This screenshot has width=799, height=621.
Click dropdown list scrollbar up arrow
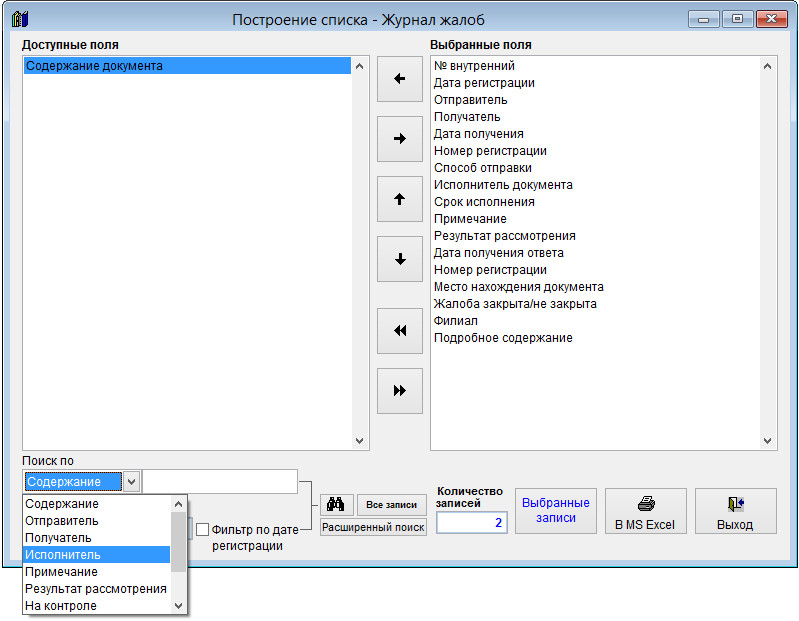tap(178, 504)
